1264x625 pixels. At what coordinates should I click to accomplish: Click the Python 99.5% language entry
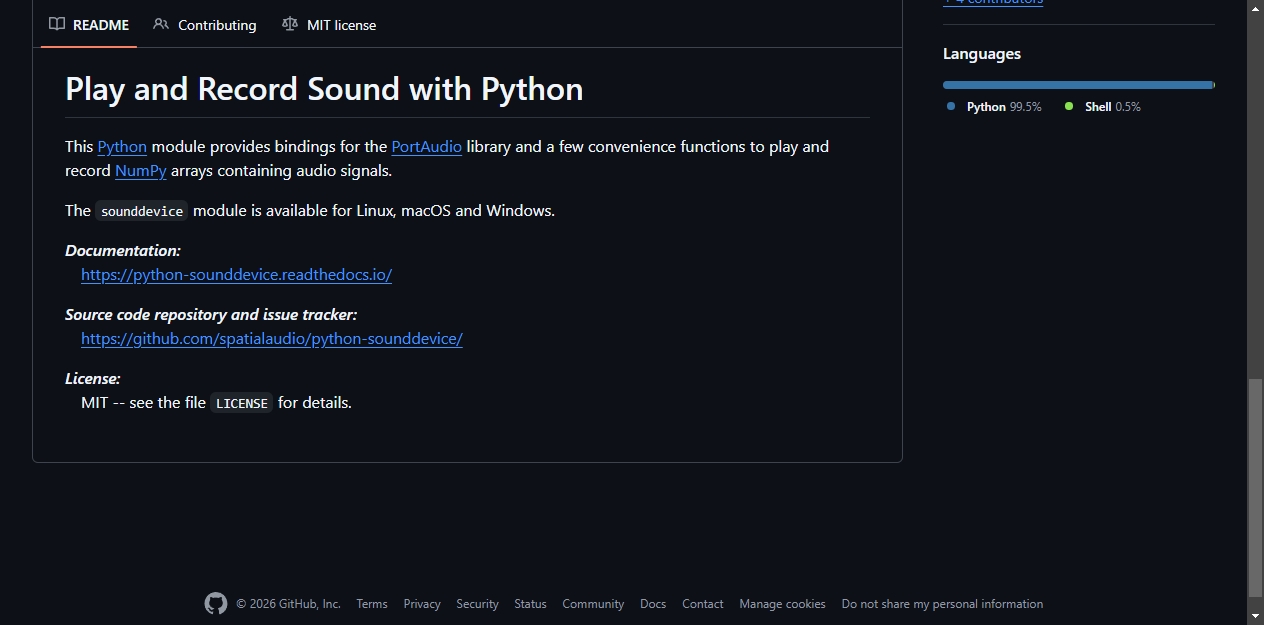click(x=994, y=106)
